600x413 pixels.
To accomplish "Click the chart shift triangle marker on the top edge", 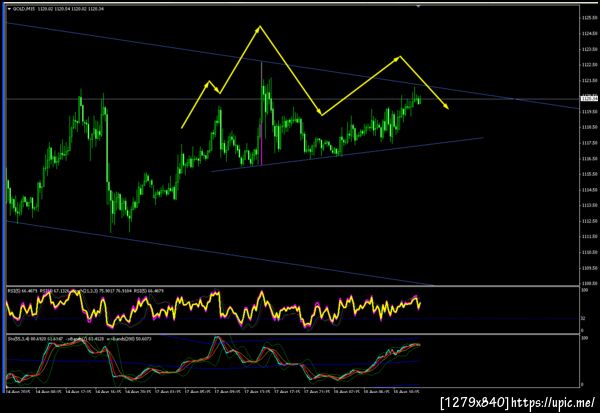I will tap(418, 6).
